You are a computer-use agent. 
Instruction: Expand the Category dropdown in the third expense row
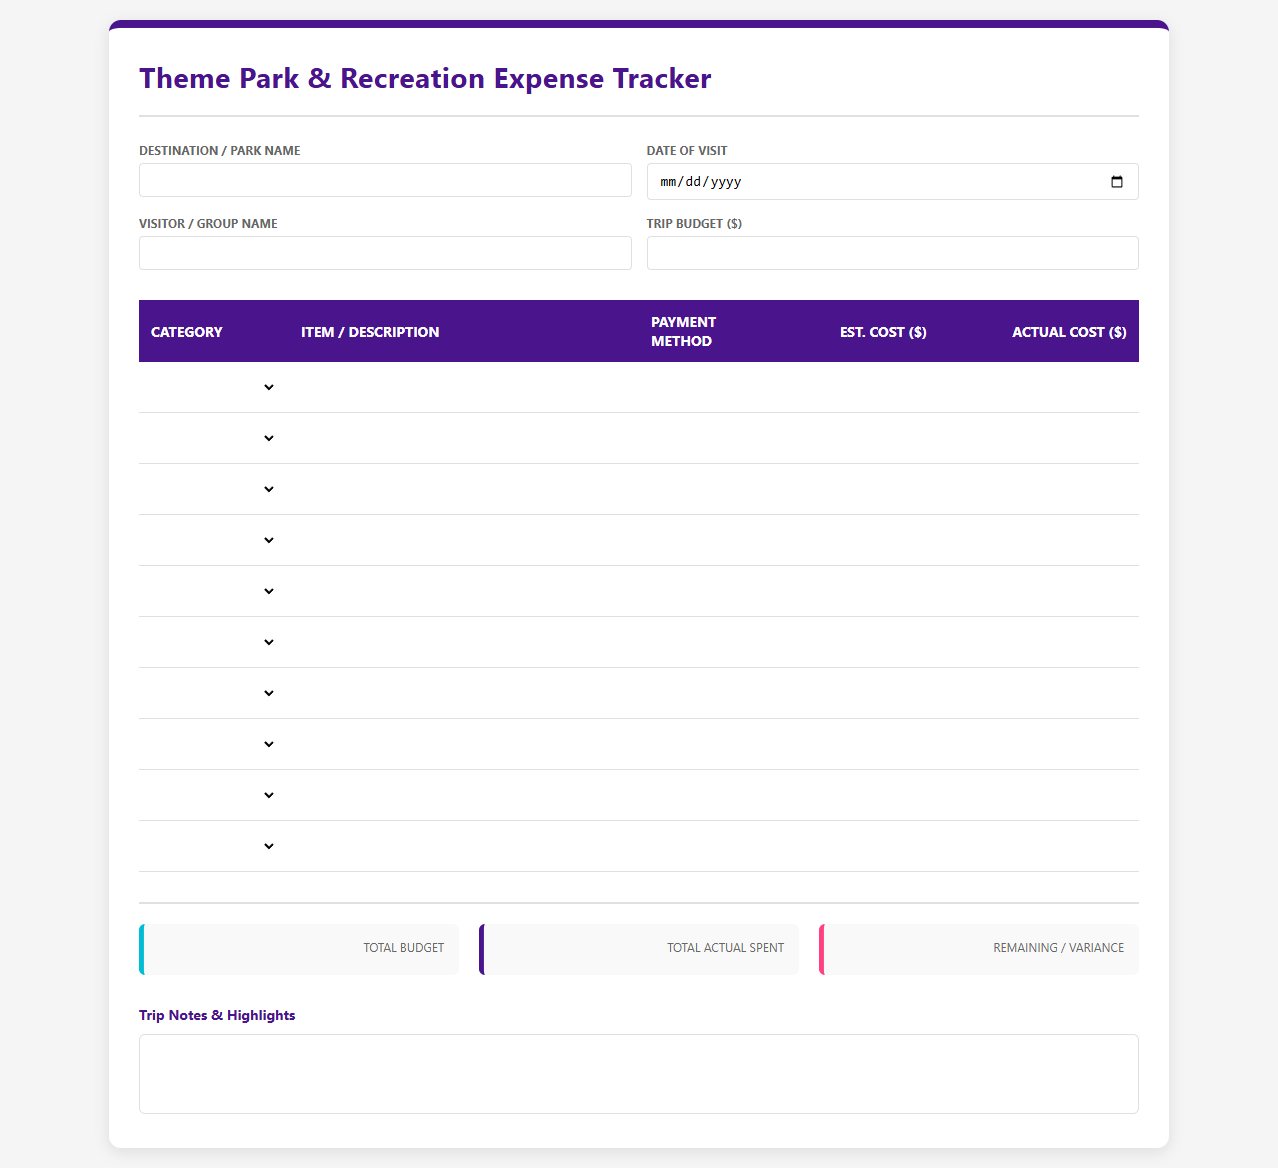(213, 489)
